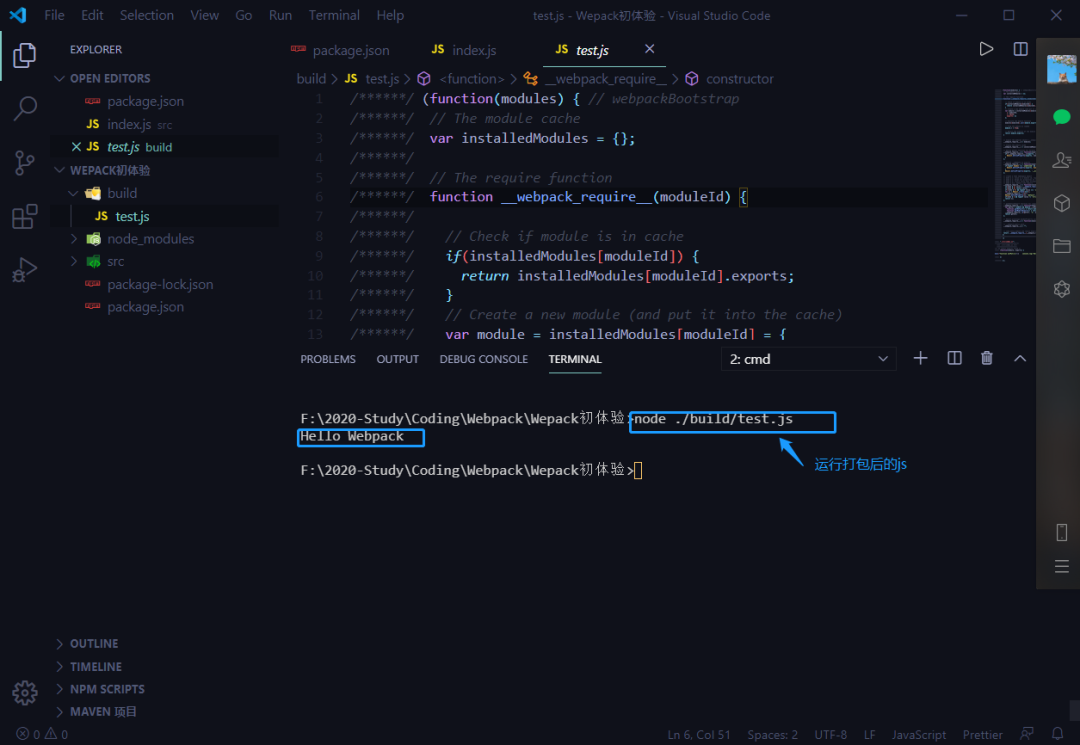Image resolution: width=1080 pixels, height=745 pixels.
Task: Click the folder icon in right sidebar
Action: click(1061, 246)
